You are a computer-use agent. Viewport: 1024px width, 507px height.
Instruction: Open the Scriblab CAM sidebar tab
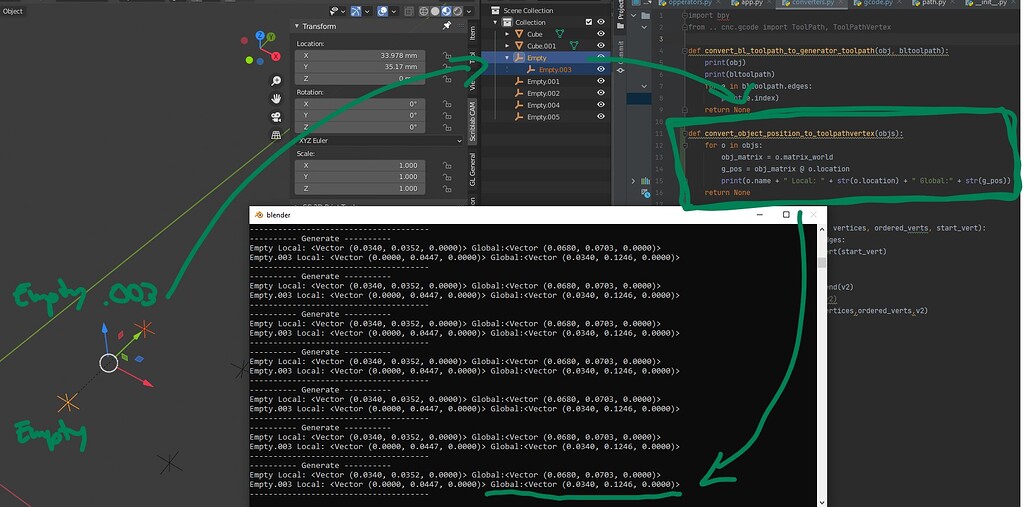coord(473,123)
